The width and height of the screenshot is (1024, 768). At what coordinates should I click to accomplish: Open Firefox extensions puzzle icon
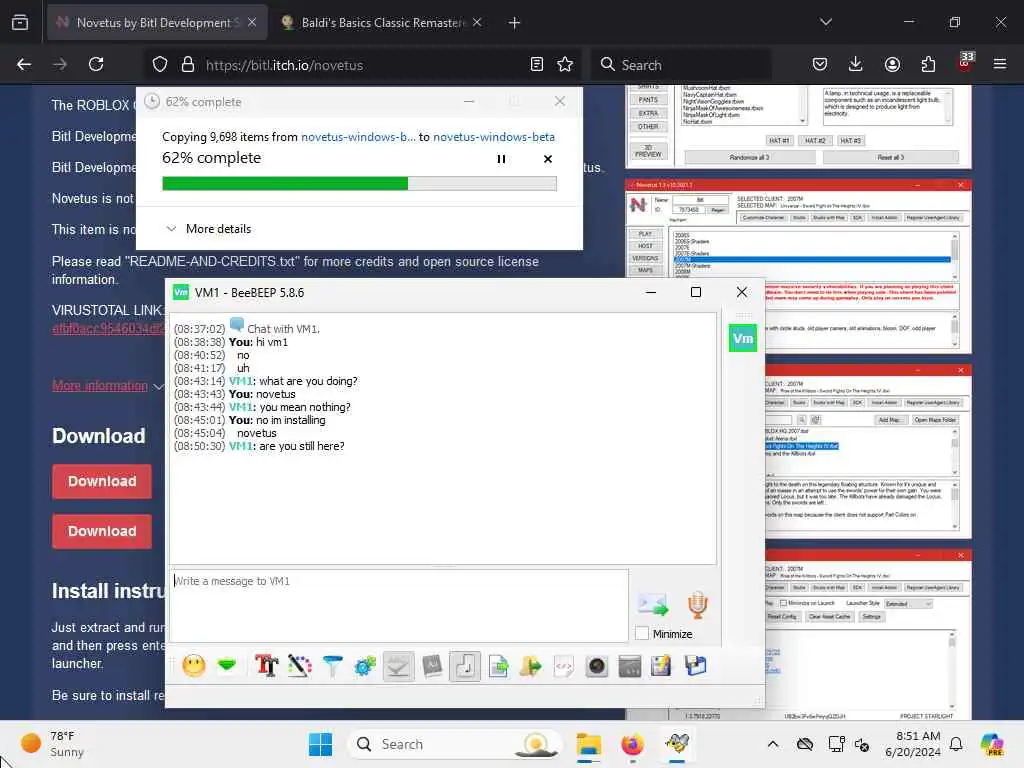pos(928,64)
